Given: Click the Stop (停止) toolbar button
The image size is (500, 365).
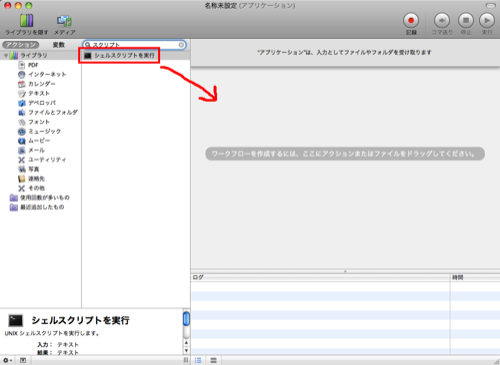Looking at the screenshot, I should point(466,21).
